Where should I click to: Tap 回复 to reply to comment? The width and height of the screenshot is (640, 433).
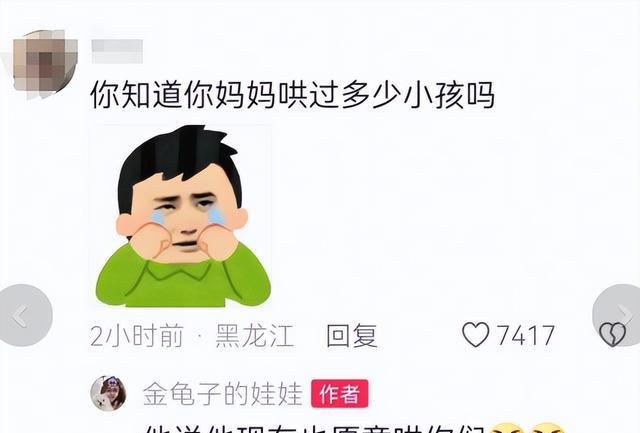pos(352,335)
